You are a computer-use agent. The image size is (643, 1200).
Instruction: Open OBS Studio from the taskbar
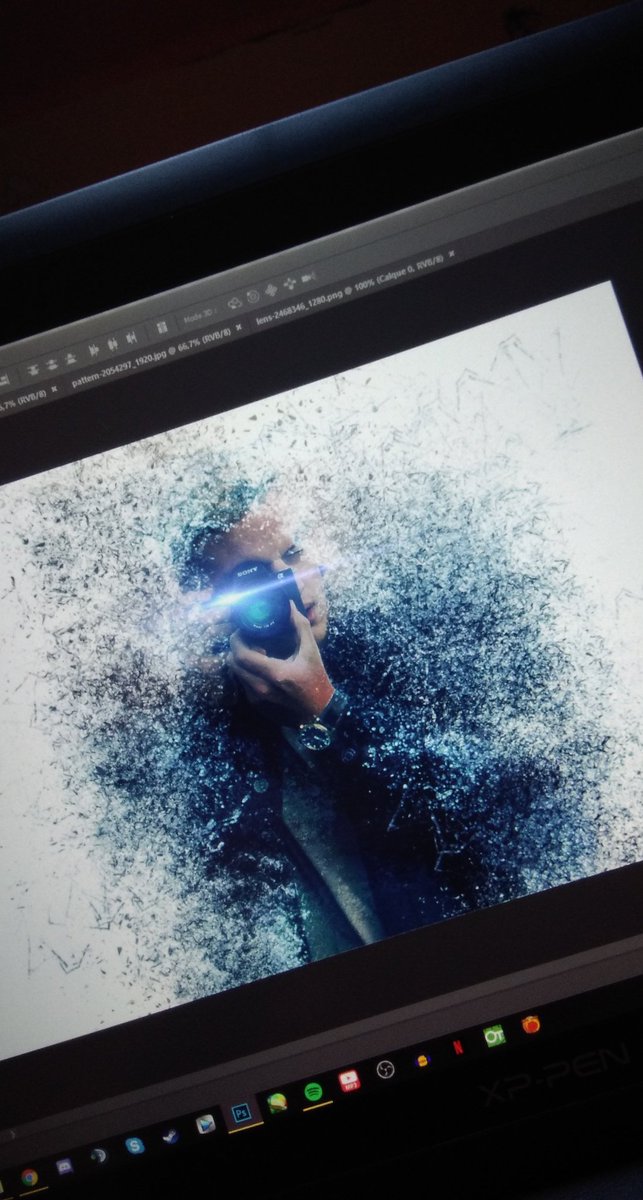click(x=385, y=1069)
